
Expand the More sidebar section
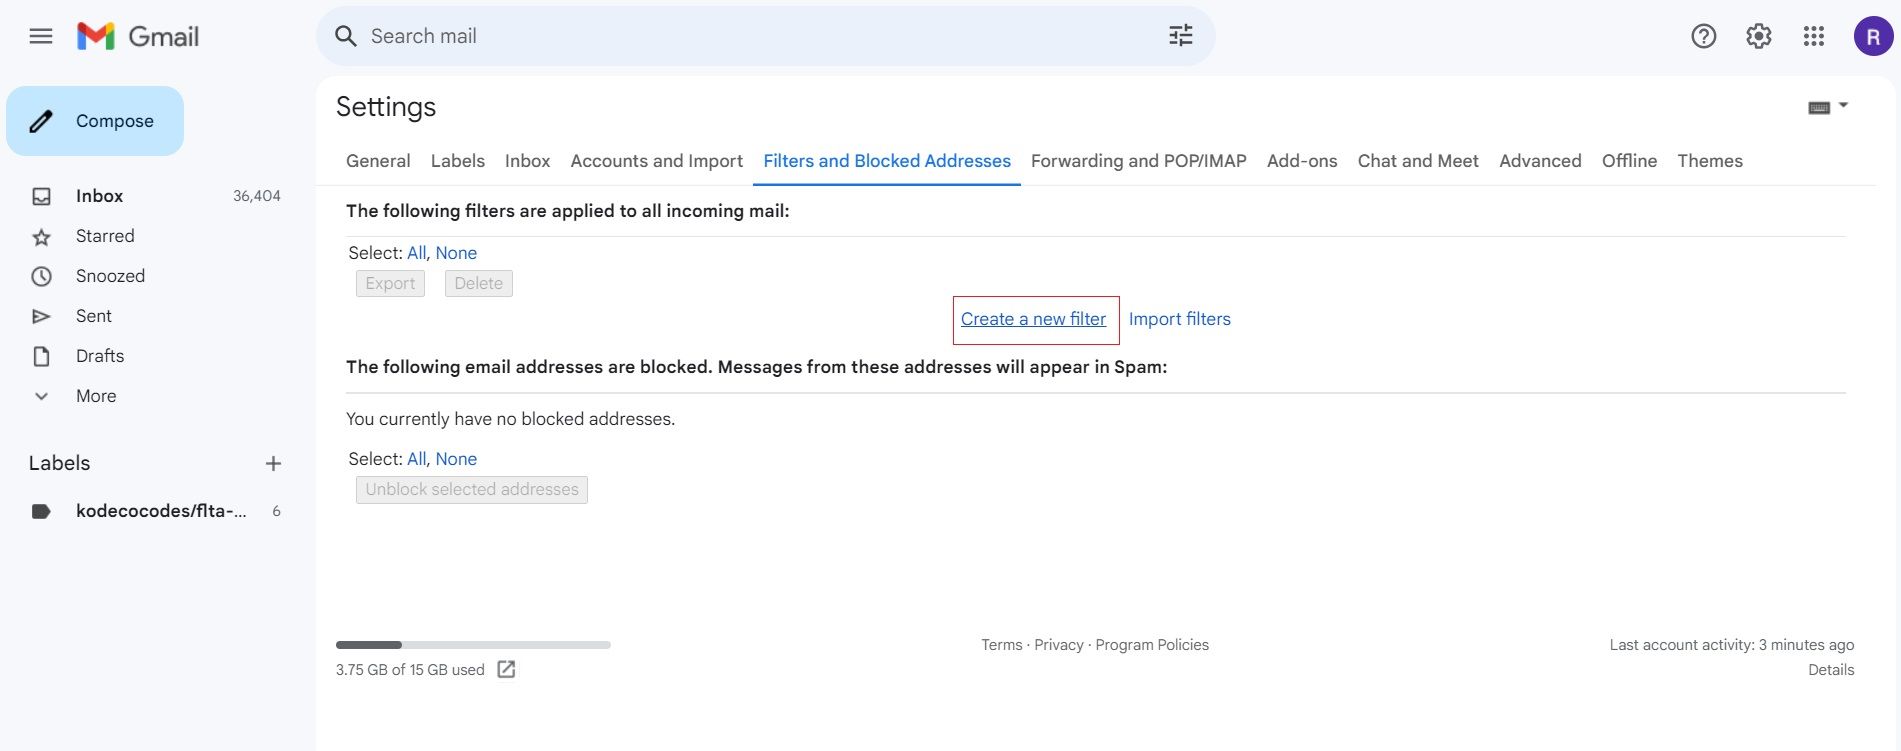pos(95,396)
